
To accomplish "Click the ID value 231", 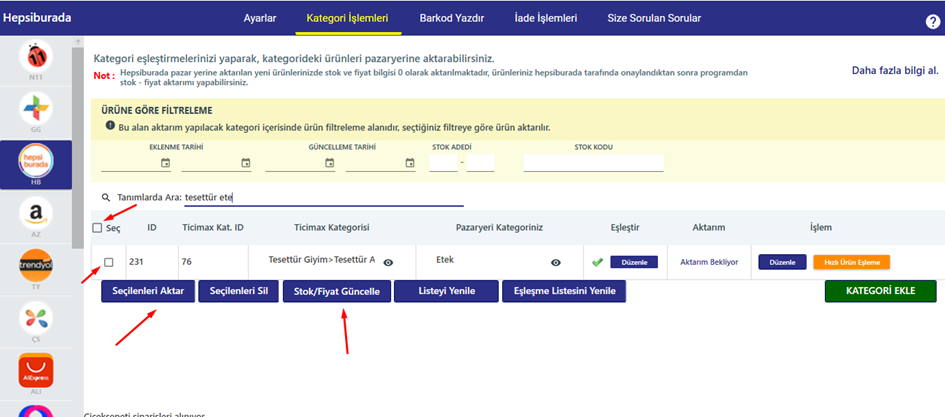I will pyautogui.click(x=136, y=262).
